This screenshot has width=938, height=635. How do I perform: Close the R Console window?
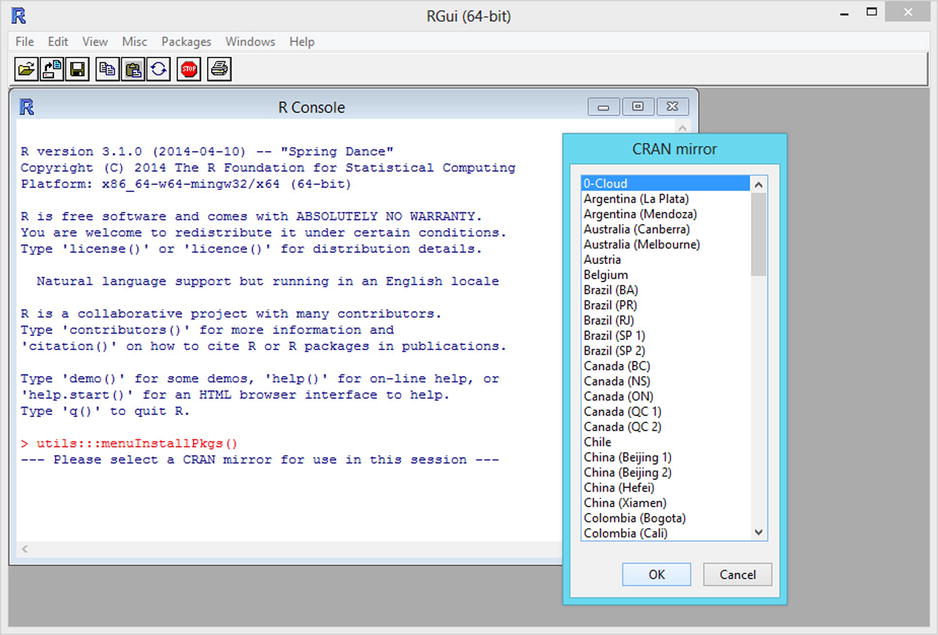pos(672,107)
